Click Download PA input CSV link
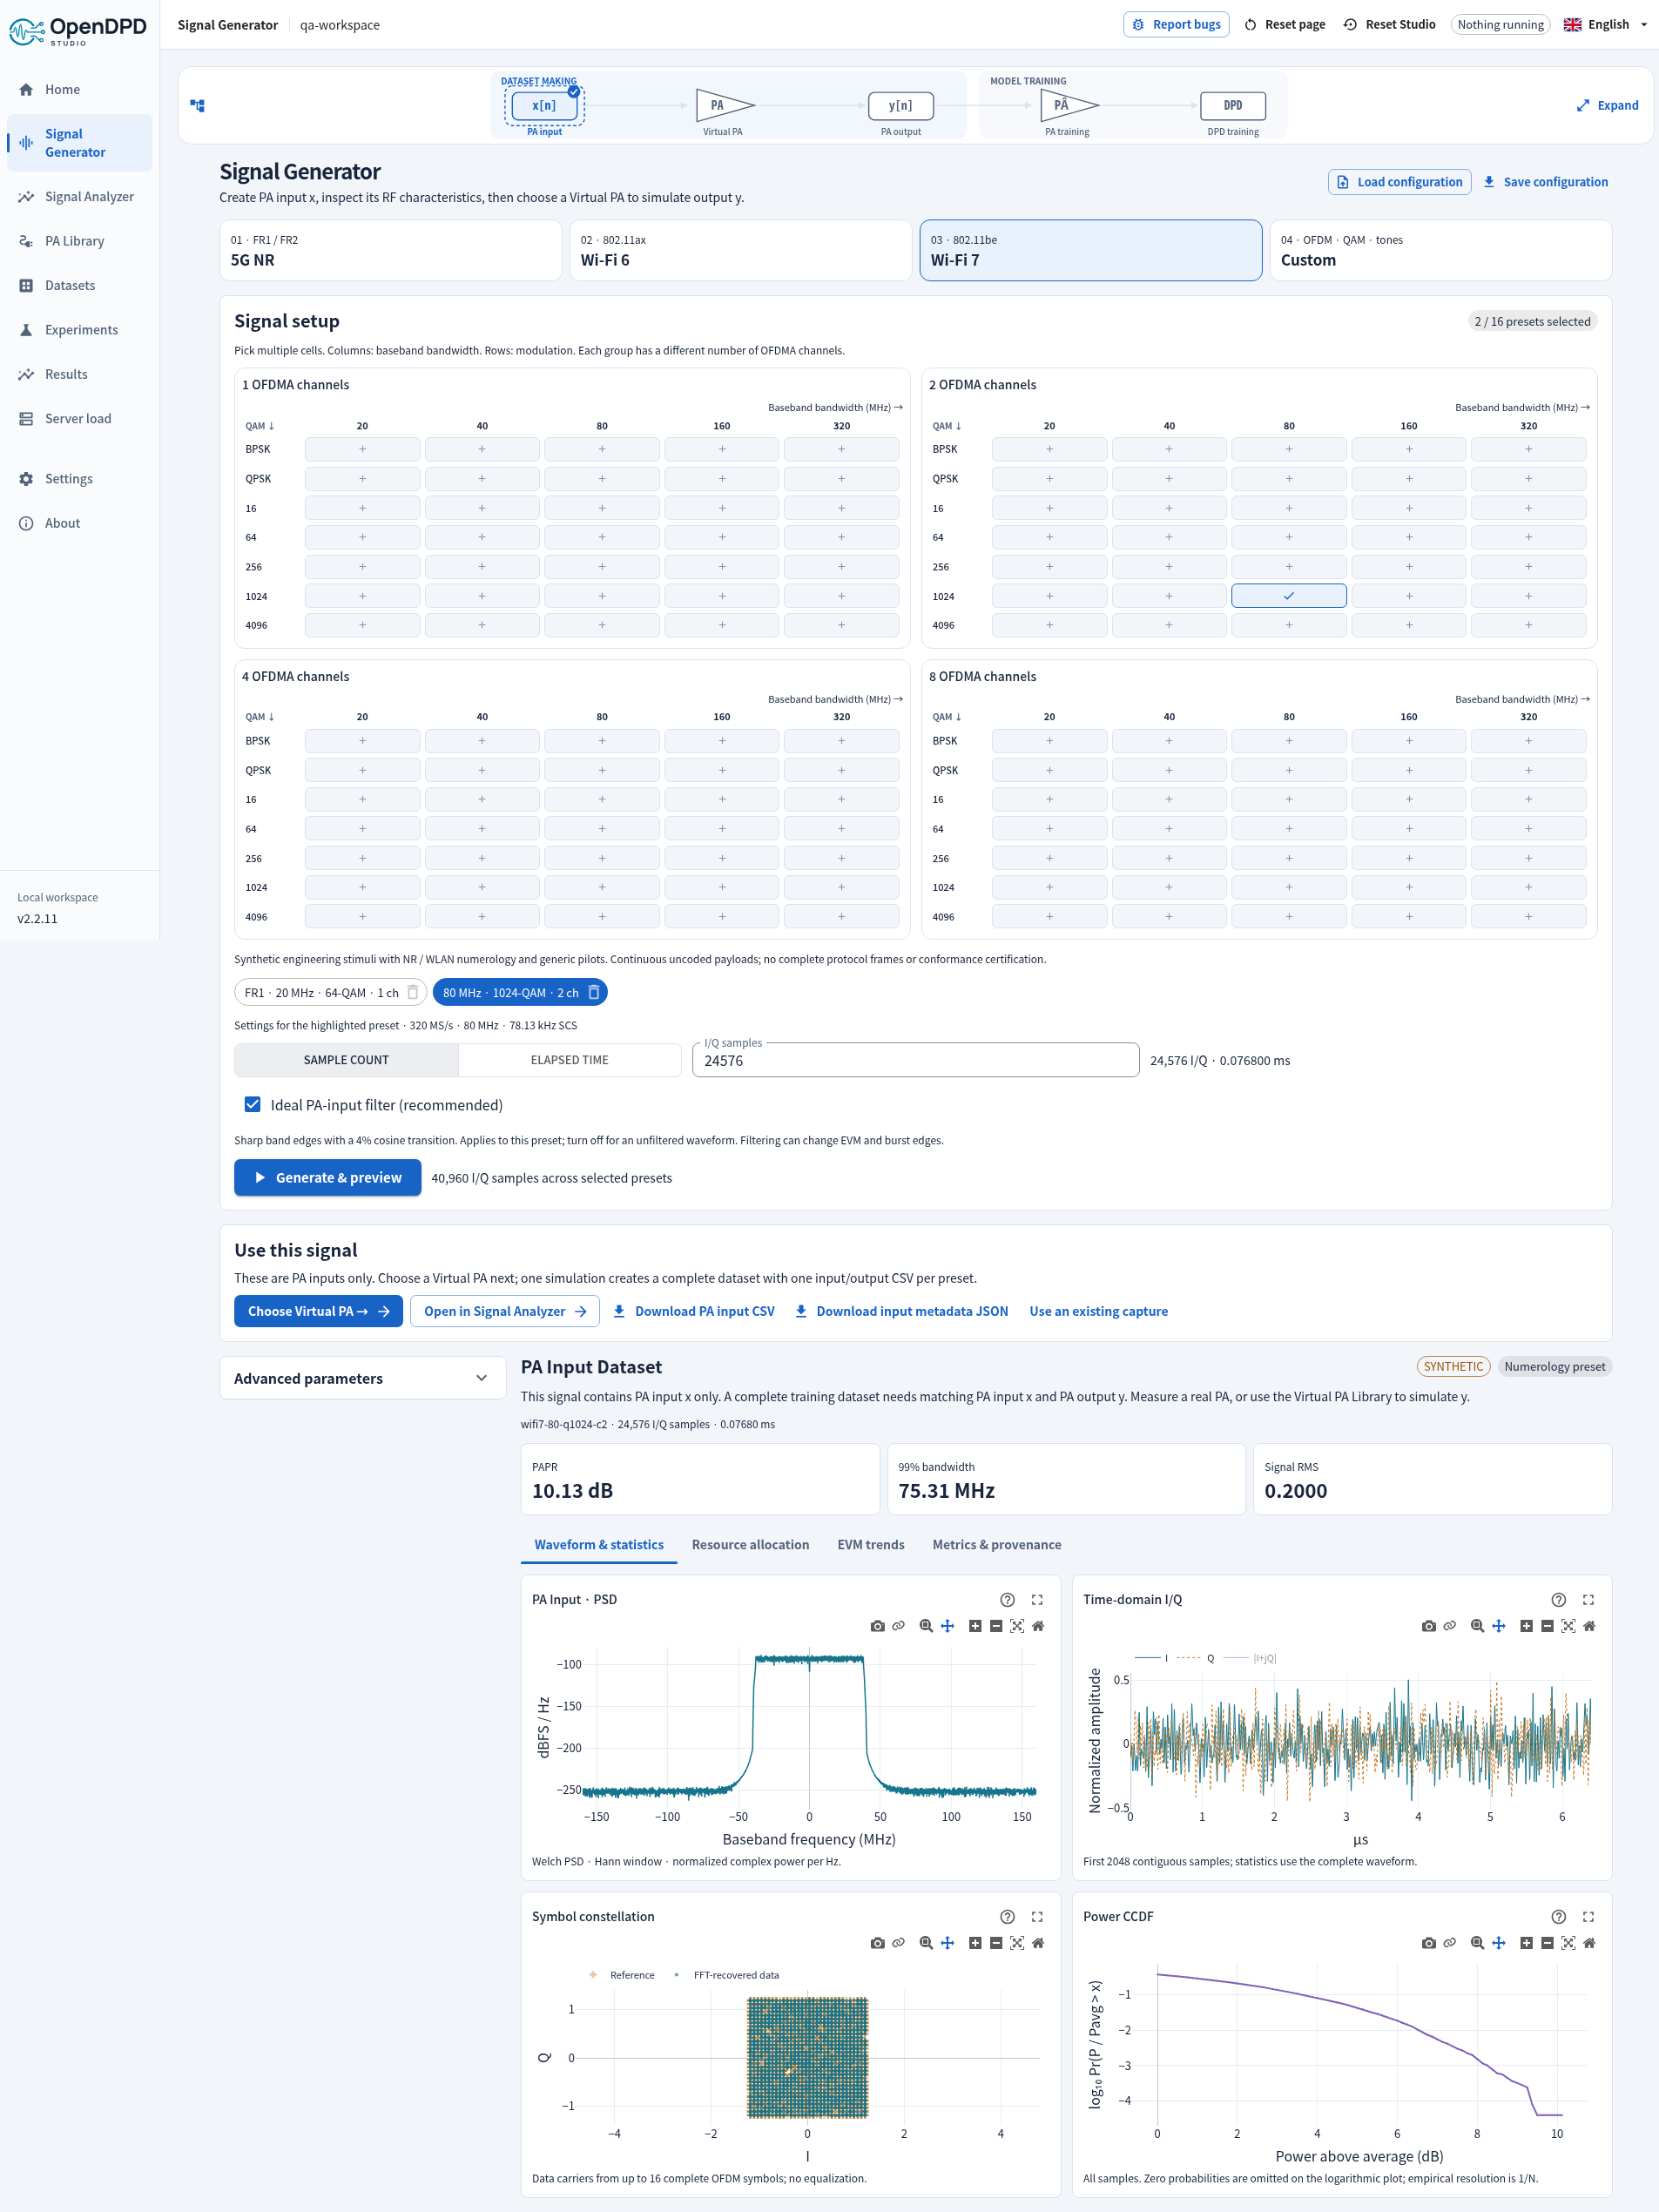Image resolution: width=1659 pixels, height=2212 pixels. point(694,1311)
